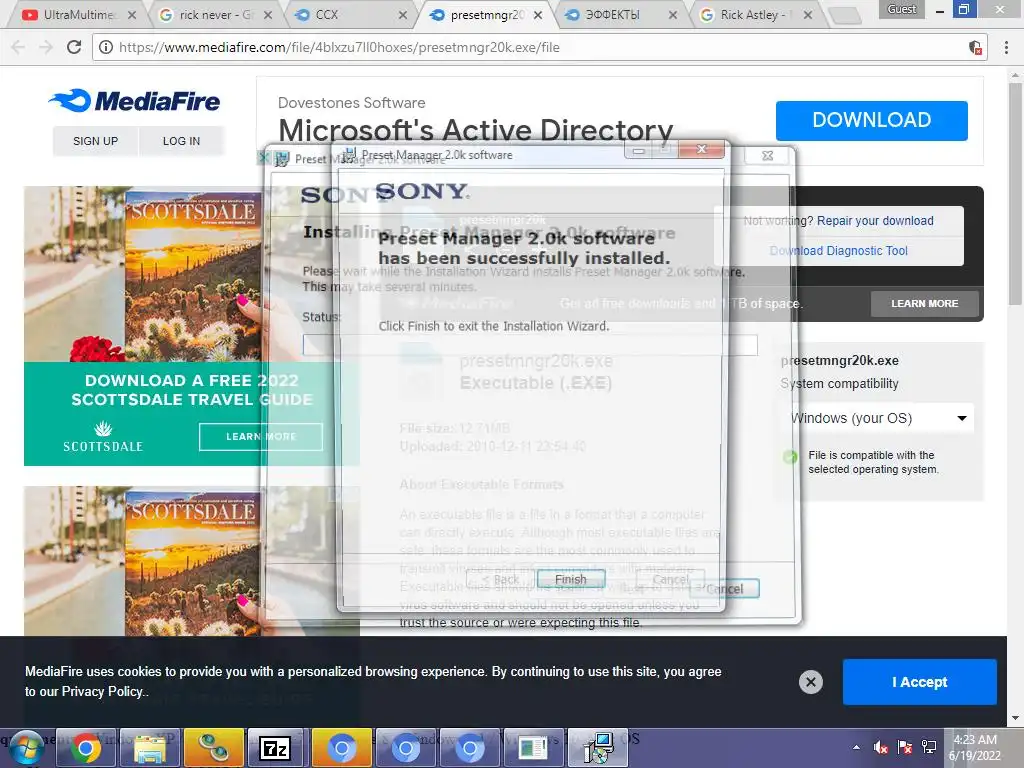Click LOG IN on MediaFire
Viewport: 1024px width, 768px height.
coord(181,141)
